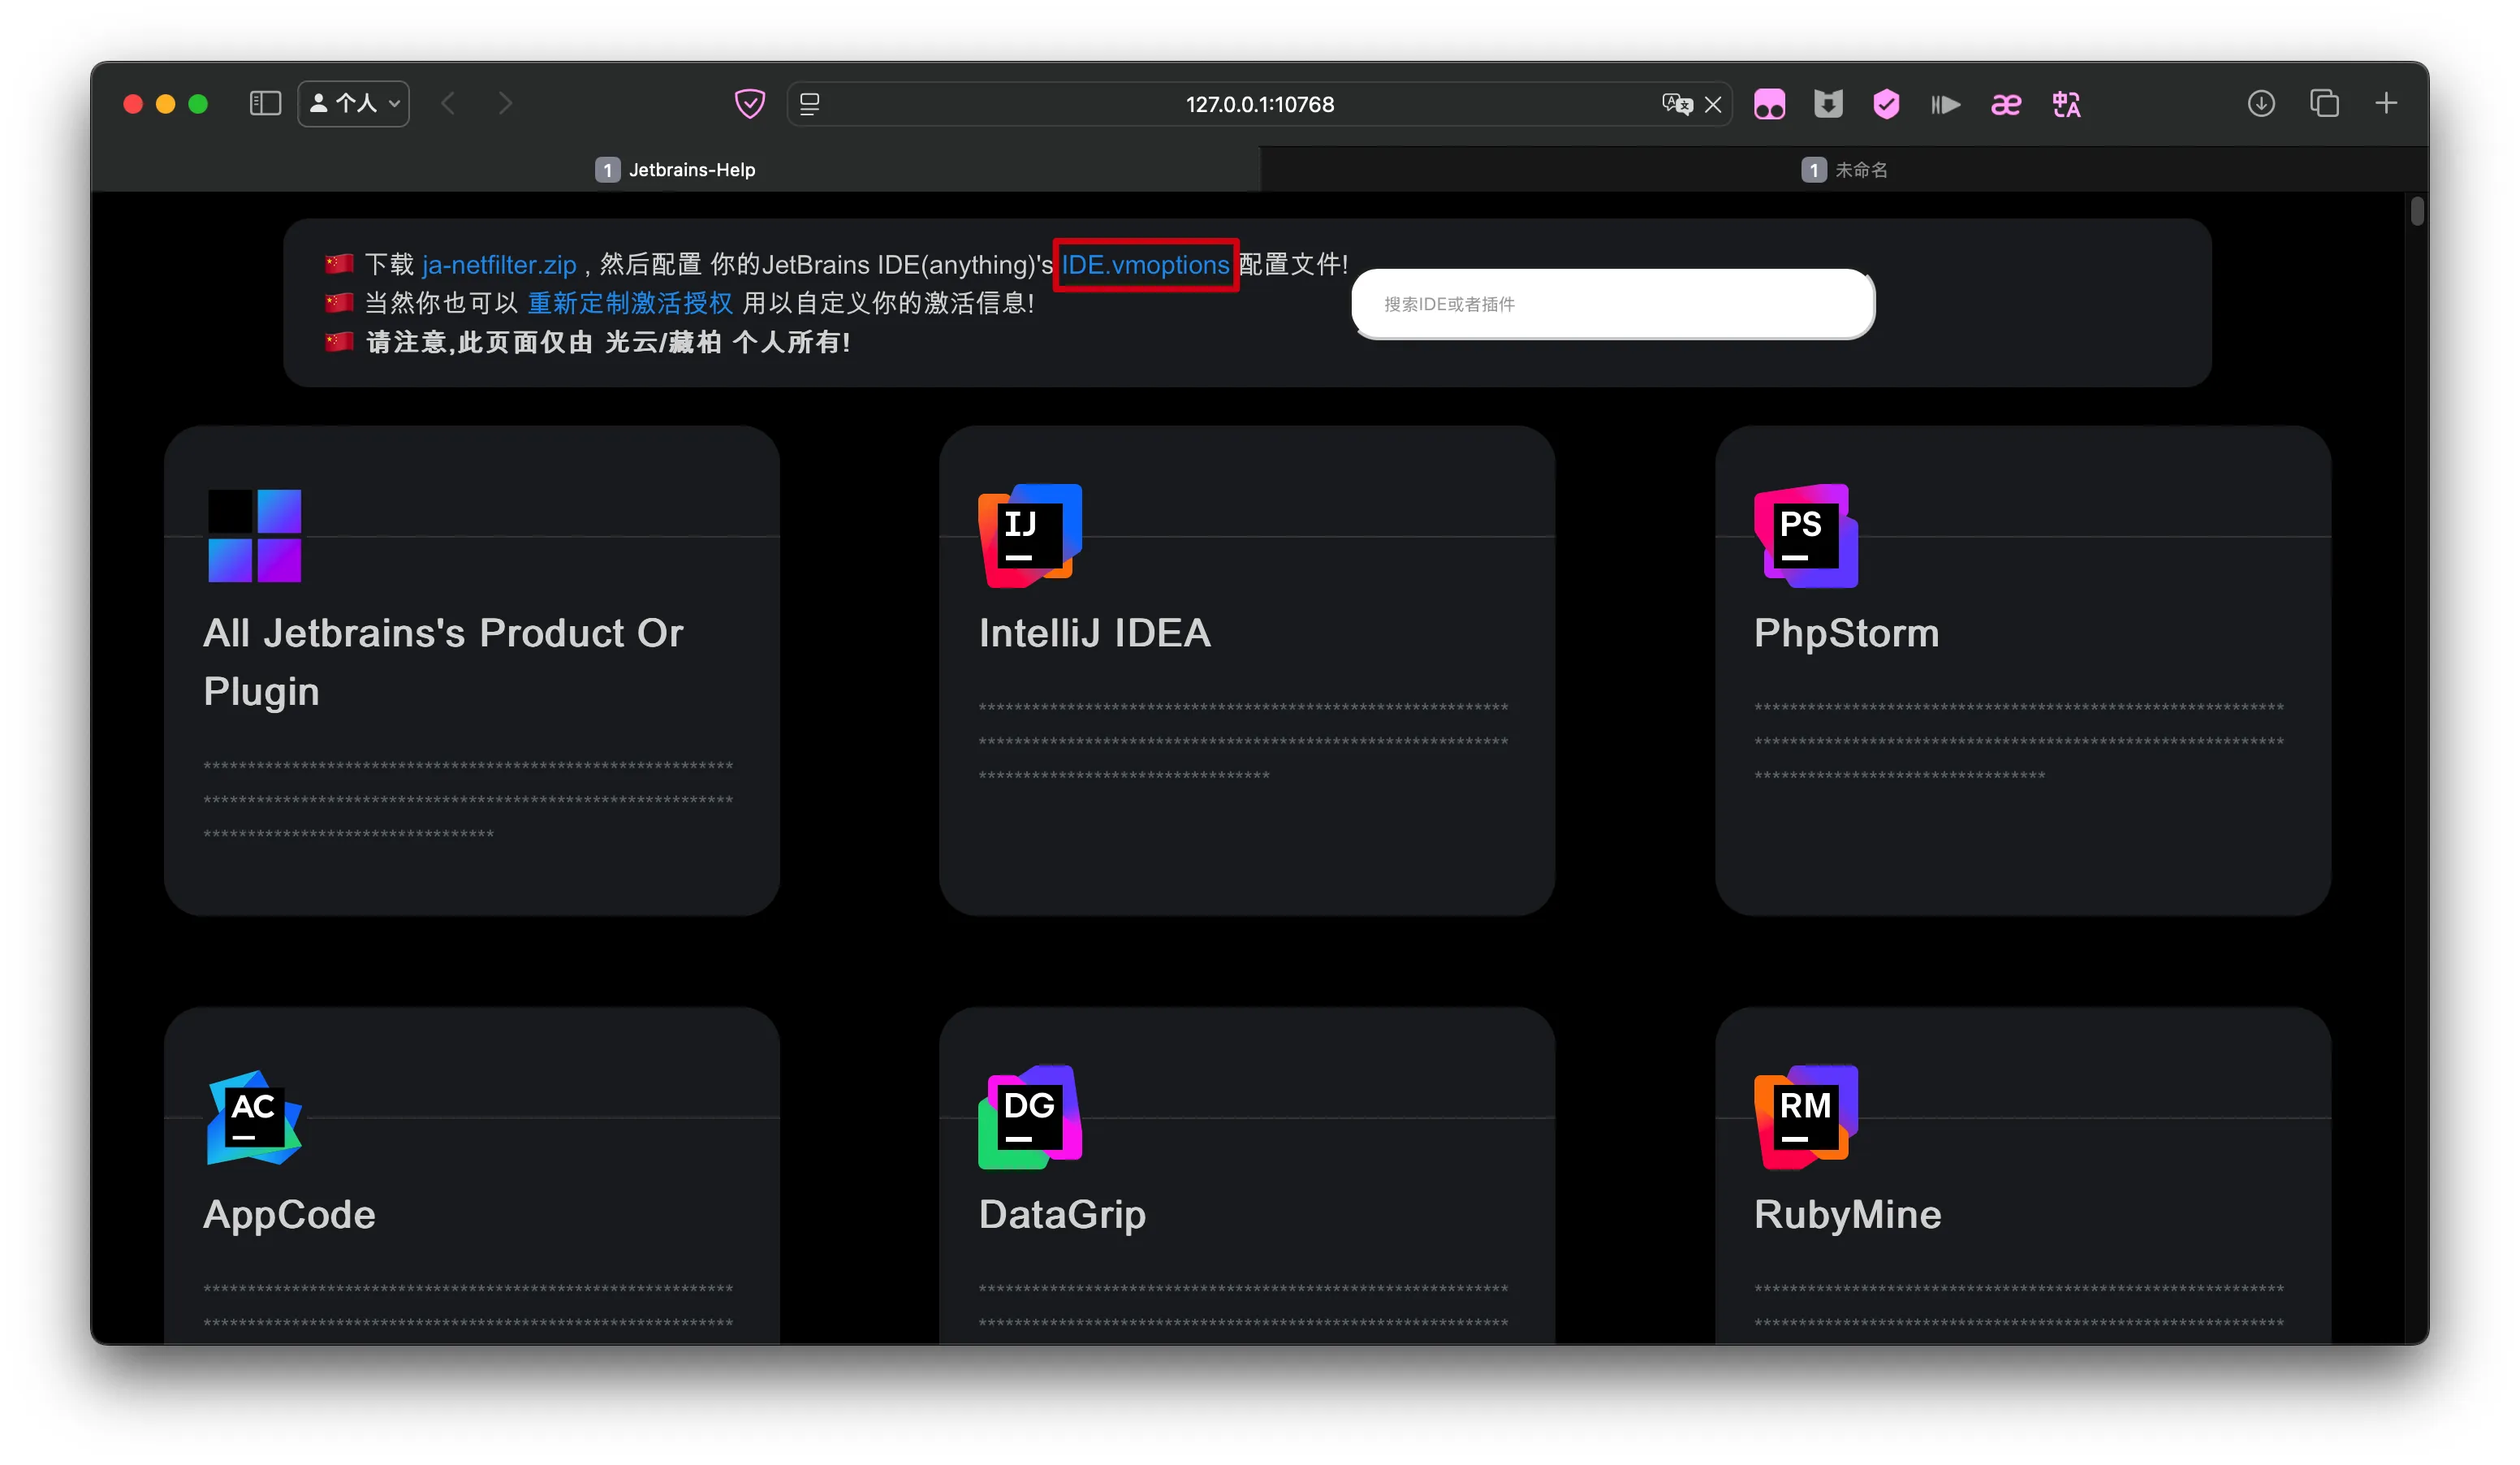Click the All Jetbrains products grid icon
2520x1465 pixels.
tap(254, 535)
